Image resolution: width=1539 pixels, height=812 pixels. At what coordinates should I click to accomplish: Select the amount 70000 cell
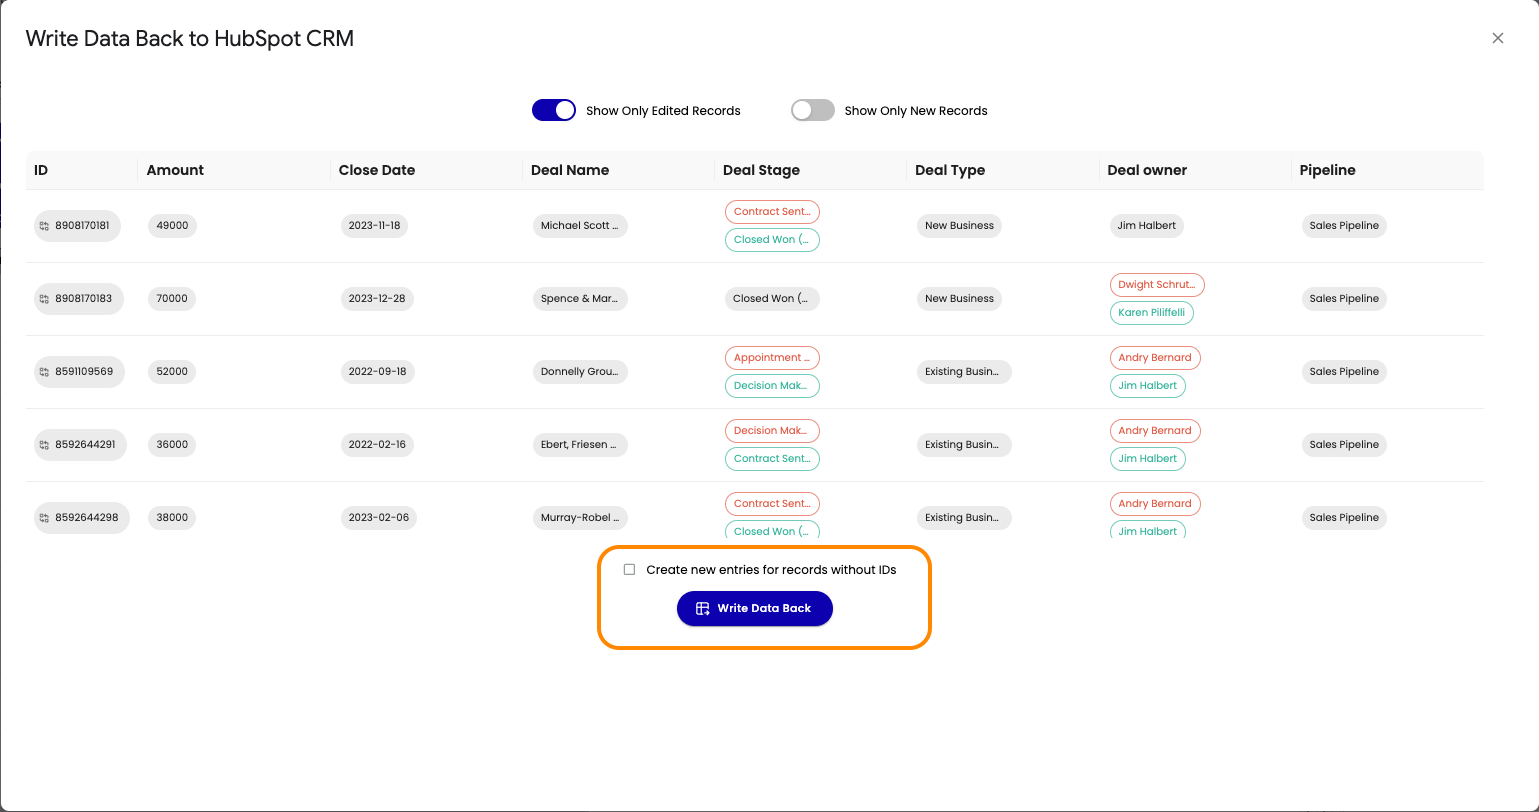[x=172, y=299]
